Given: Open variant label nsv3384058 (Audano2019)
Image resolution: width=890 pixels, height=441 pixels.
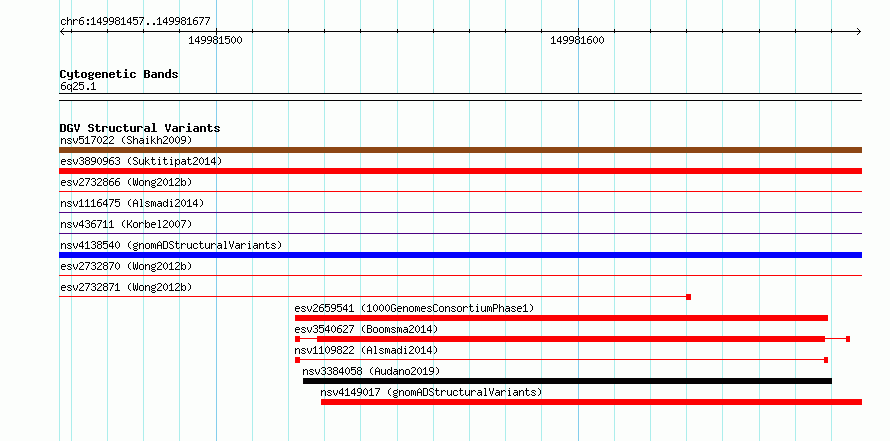Looking at the screenshot, I should tap(371, 371).
